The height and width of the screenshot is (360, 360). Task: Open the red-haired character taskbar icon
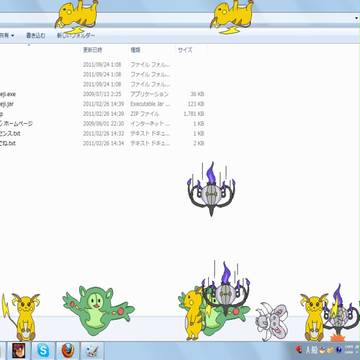pos(18,351)
